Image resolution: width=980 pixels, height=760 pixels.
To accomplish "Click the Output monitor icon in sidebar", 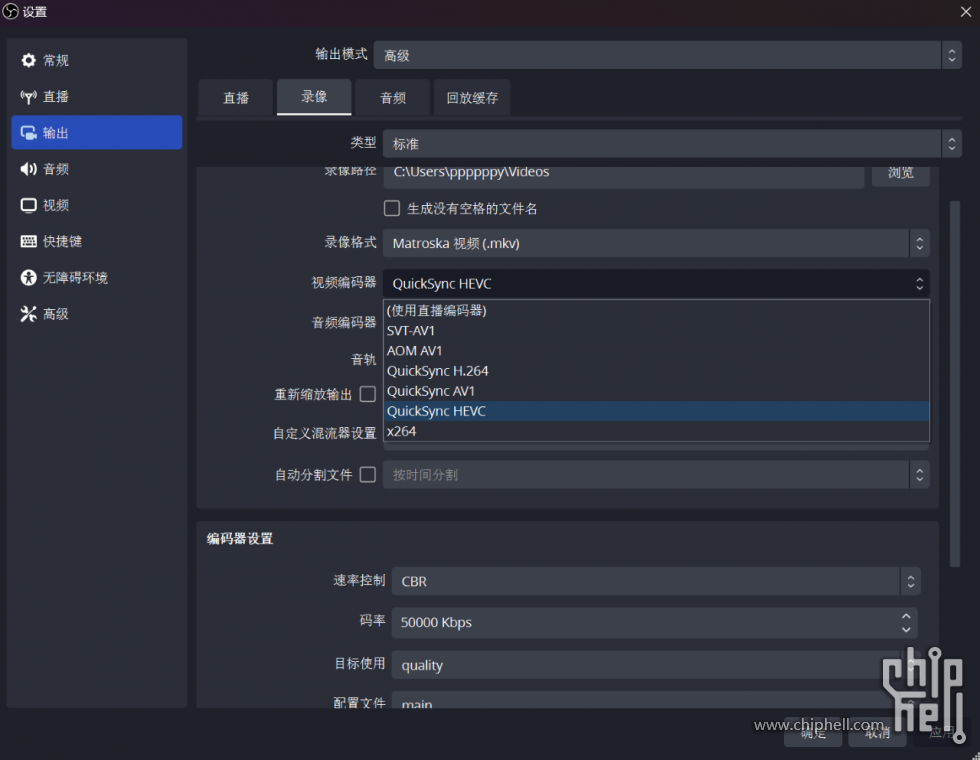I will click(29, 132).
